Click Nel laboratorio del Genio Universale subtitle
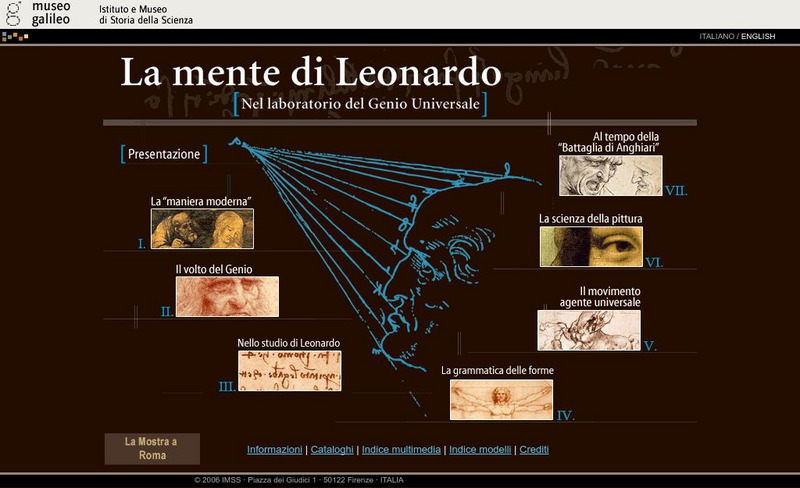 (360, 104)
